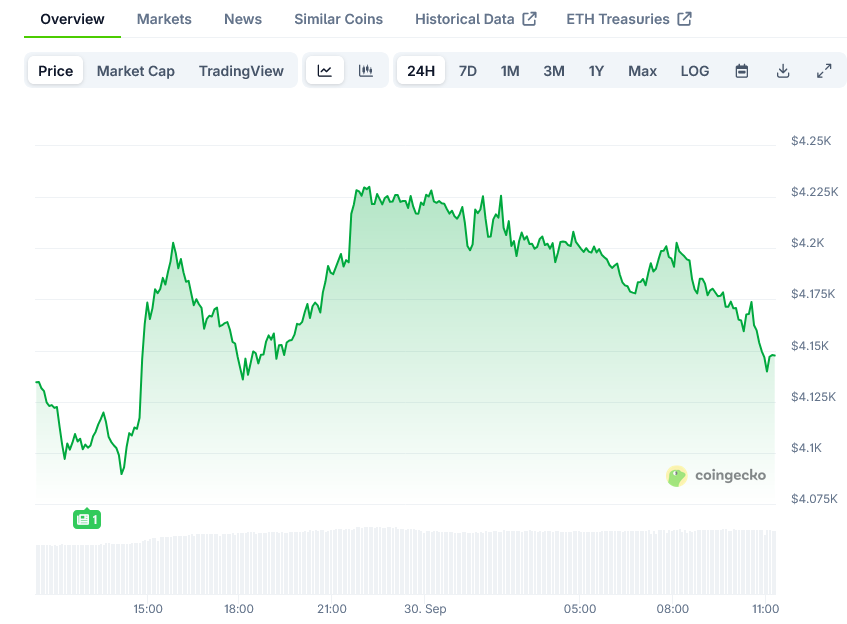
Task: Click the News tab
Action: tap(242, 18)
